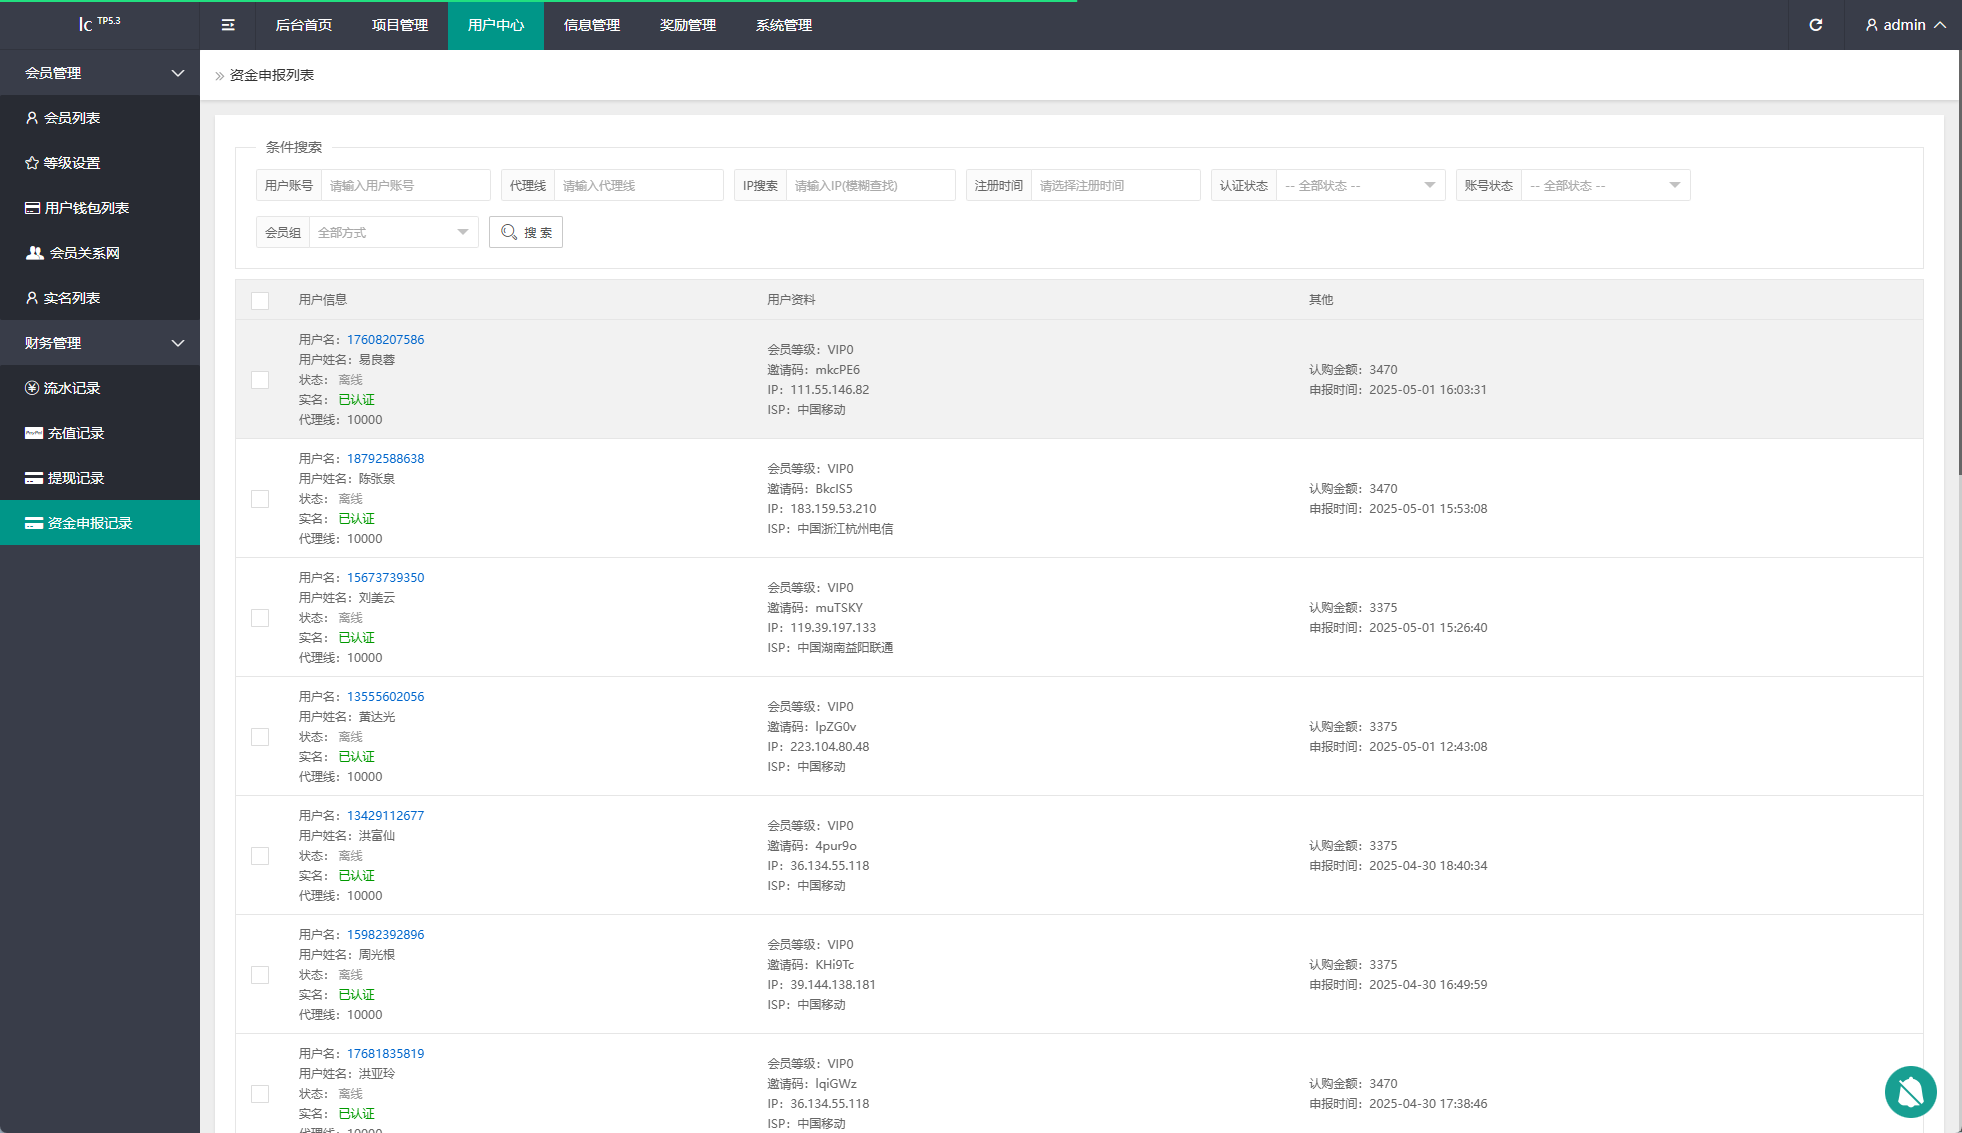Image resolution: width=1962 pixels, height=1133 pixels.
Task: Click the 搜索 search button
Action: (526, 232)
